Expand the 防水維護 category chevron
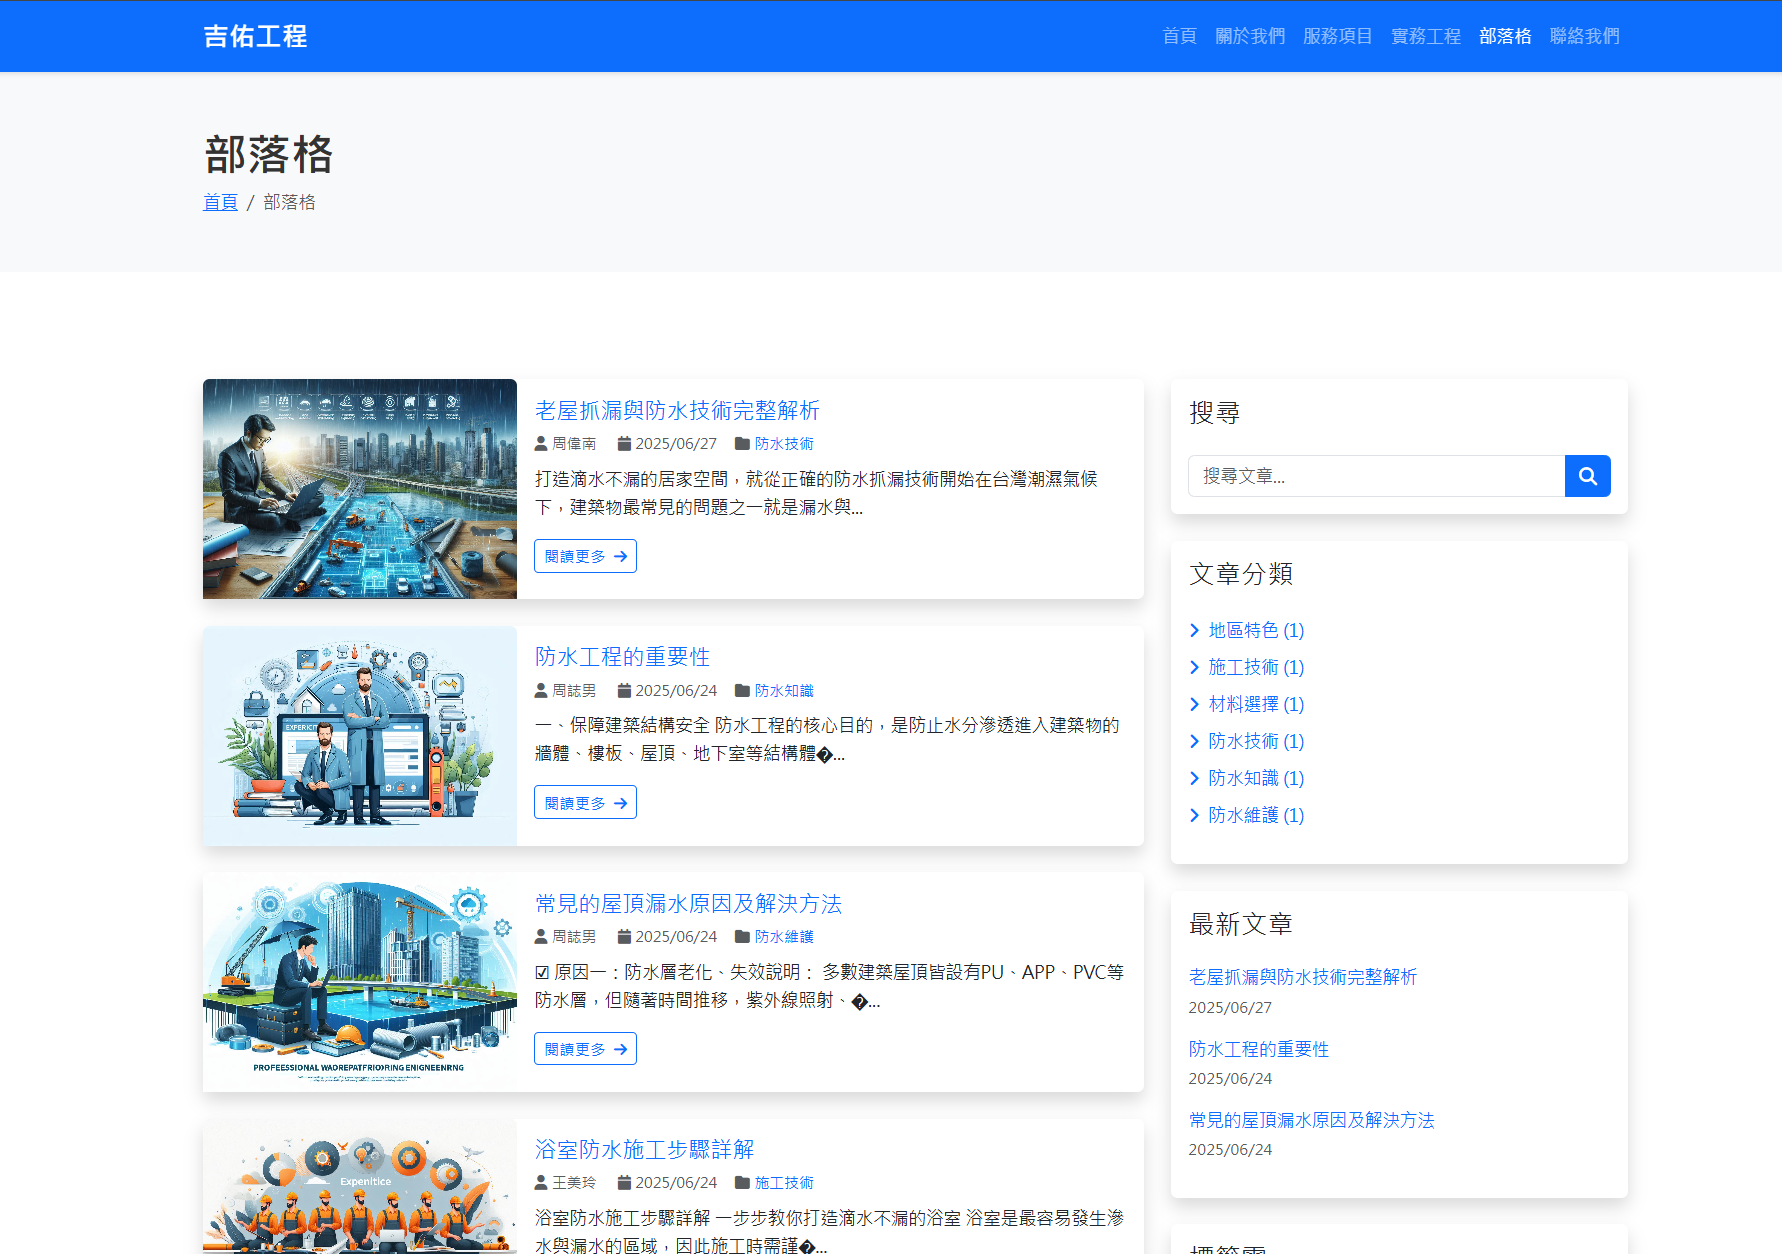1782x1254 pixels. point(1195,815)
